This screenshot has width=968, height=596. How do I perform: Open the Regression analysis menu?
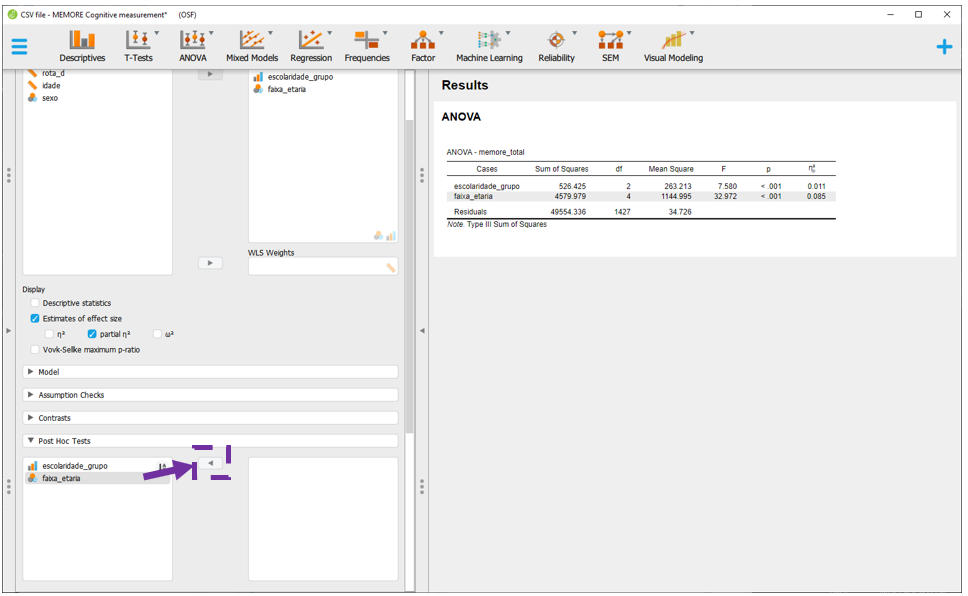tap(311, 46)
